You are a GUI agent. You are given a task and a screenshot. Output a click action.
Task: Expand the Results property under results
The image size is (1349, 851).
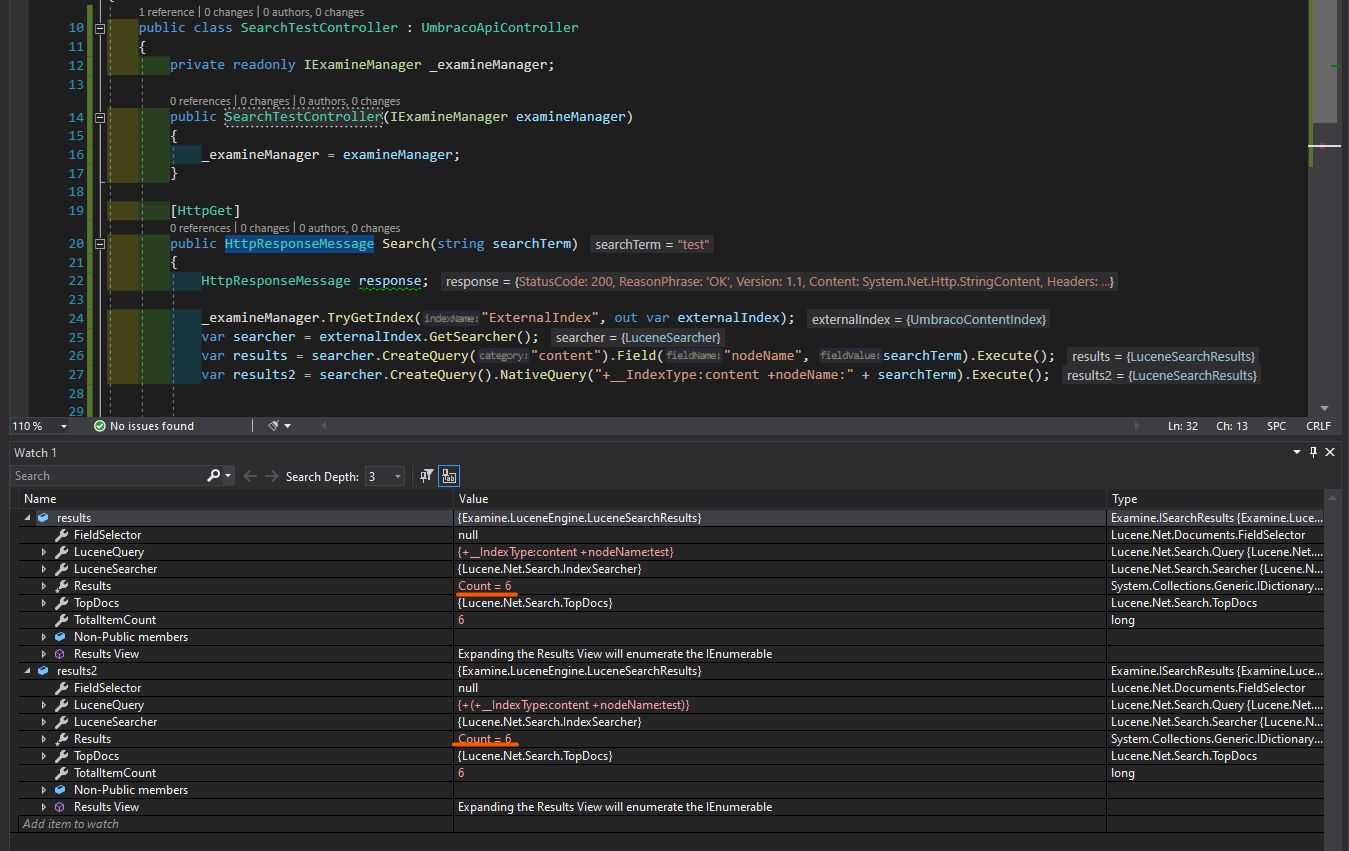tap(44, 586)
